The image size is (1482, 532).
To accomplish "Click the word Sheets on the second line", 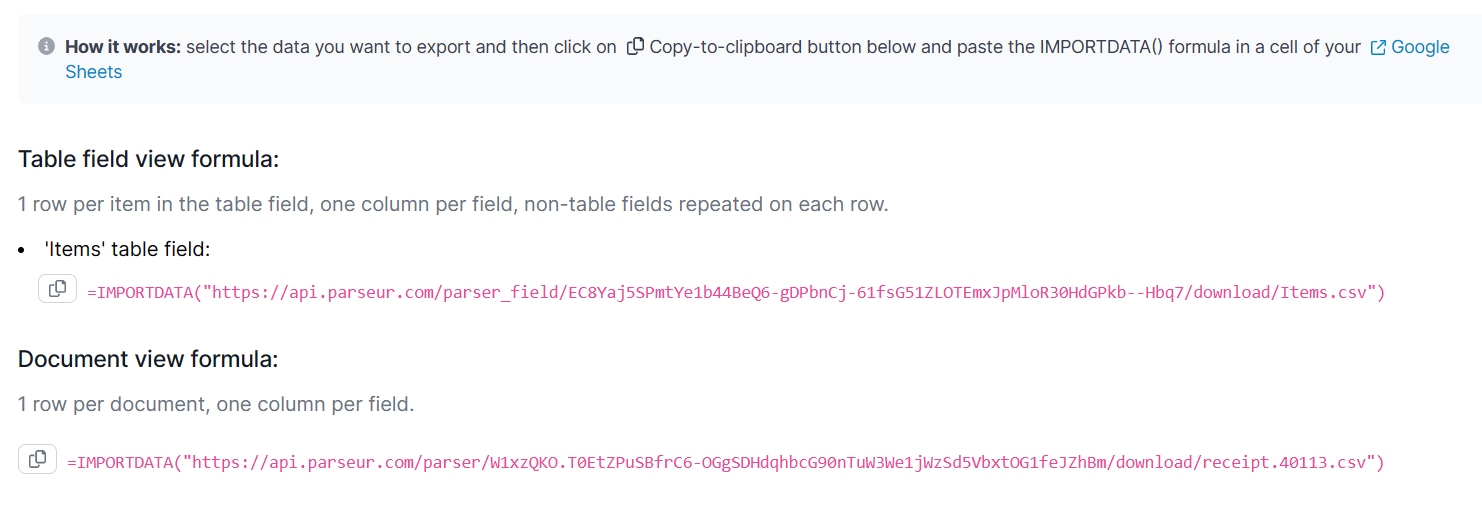I will pos(94,72).
